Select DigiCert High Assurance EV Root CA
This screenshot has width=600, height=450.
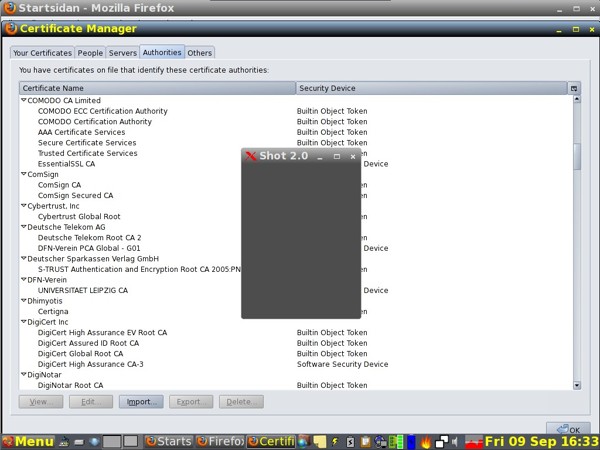pyautogui.click(x=296, y=332)
